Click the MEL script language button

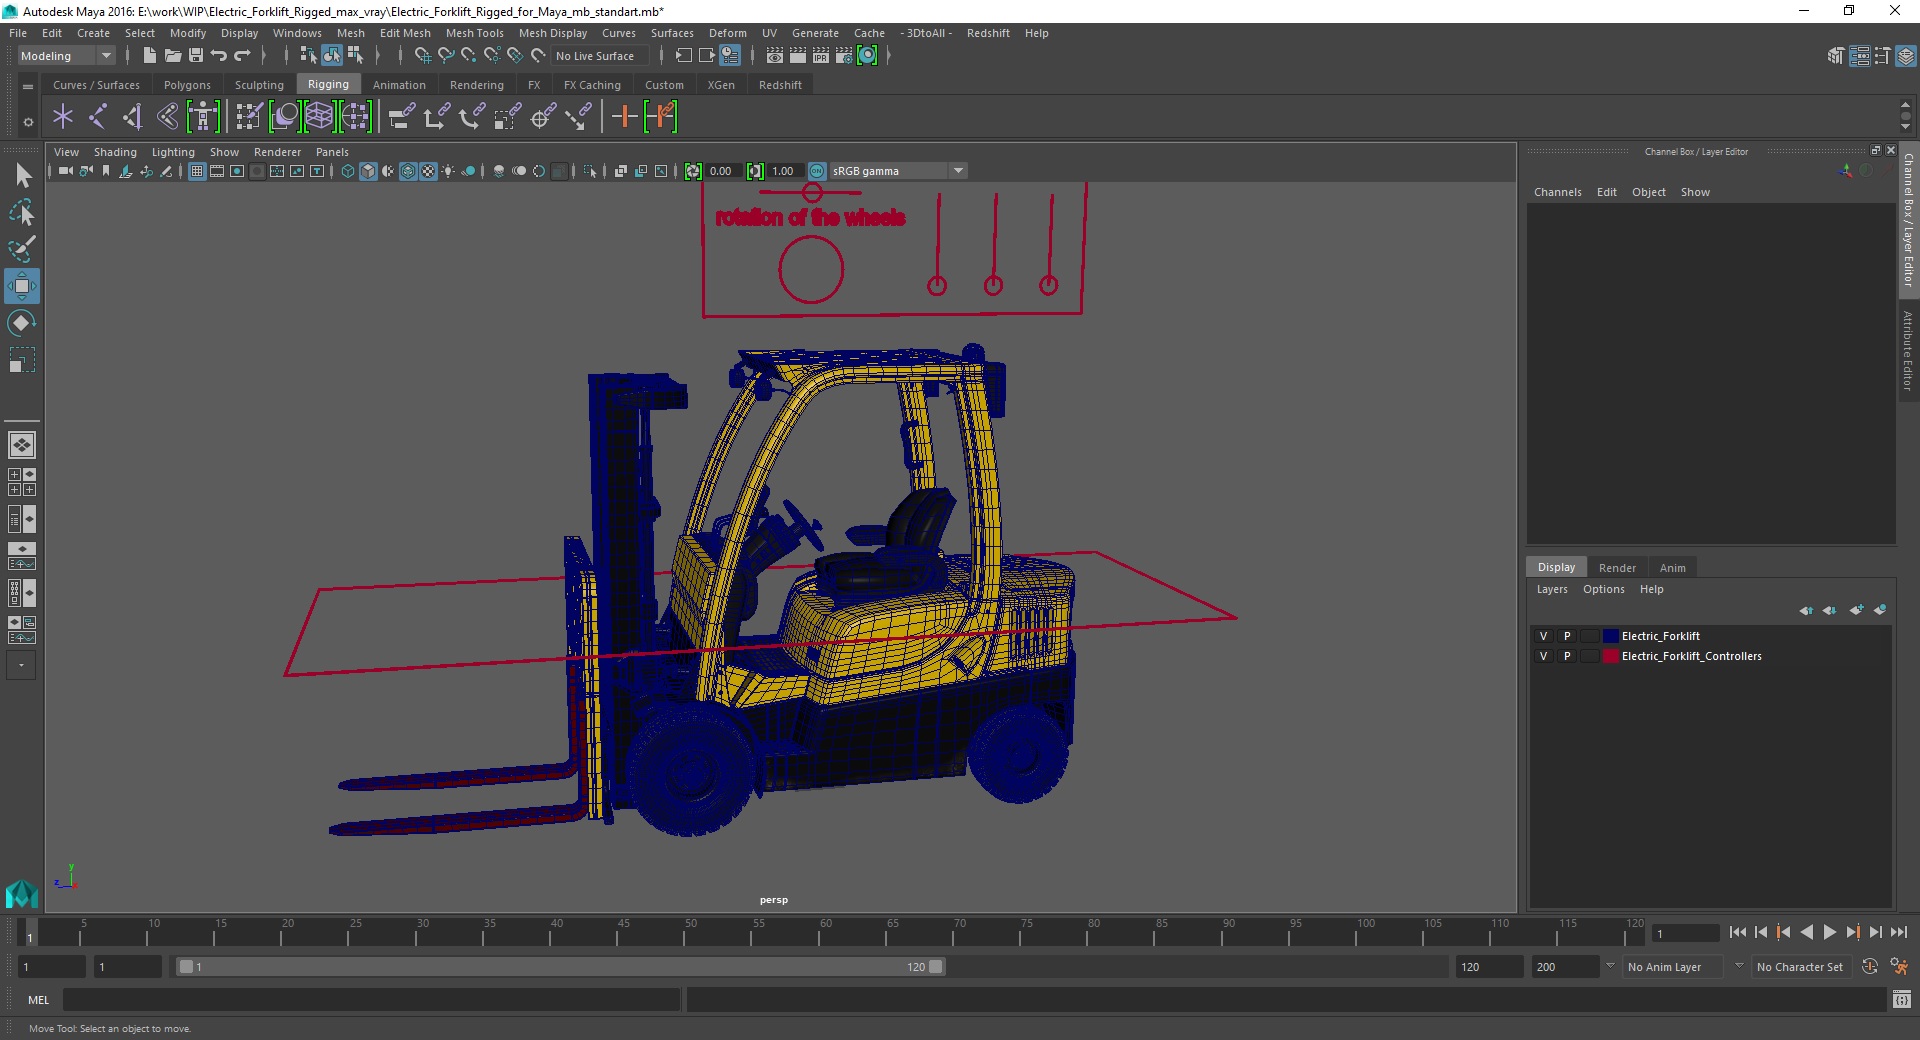[38, 1000]
